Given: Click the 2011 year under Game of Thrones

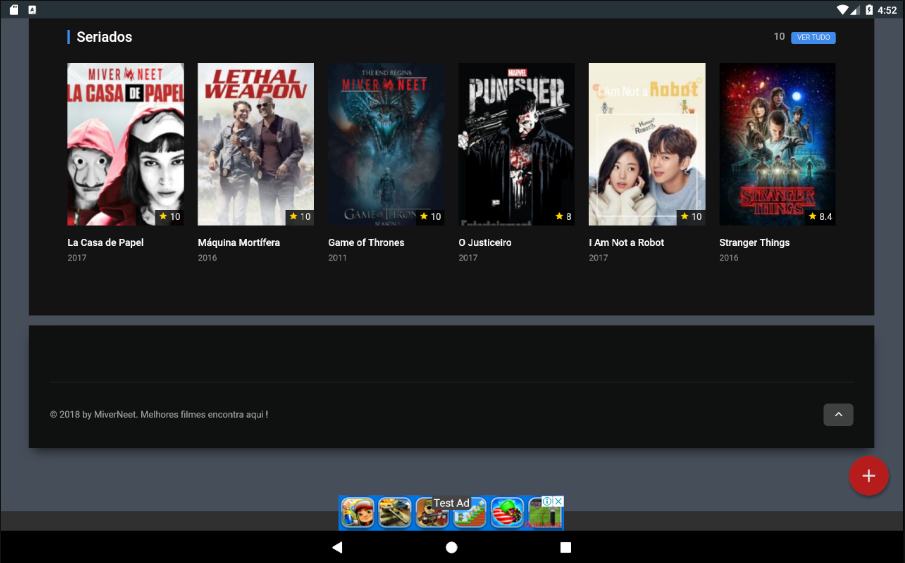Looking at the screenshot, I should [338, 258].
